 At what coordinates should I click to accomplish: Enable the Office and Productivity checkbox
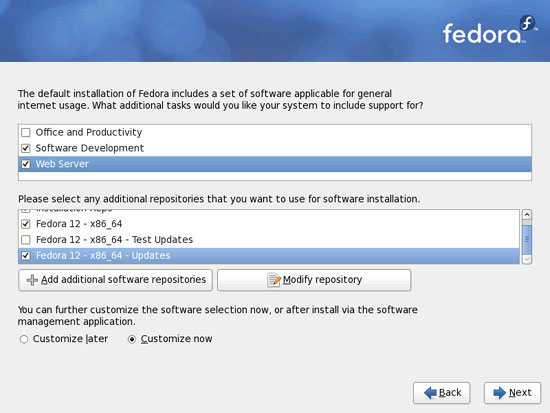pyautogui.click(x=26, y=133)
